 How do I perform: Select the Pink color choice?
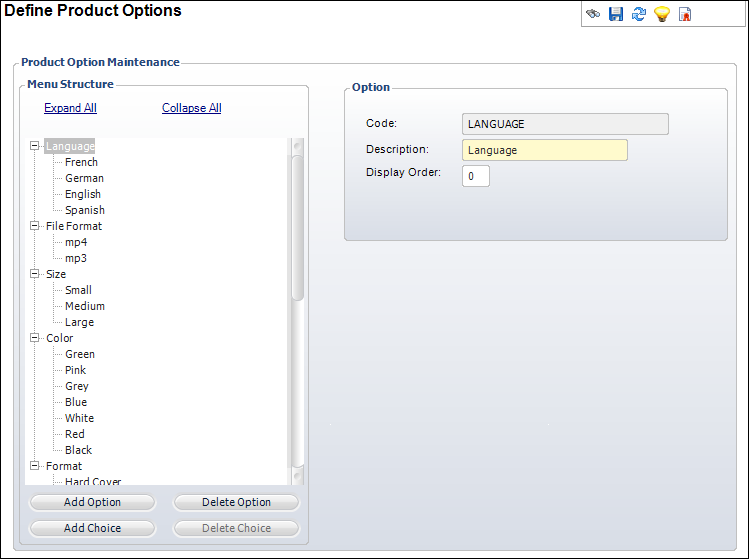pyautogui.click(x=75, y=370)
